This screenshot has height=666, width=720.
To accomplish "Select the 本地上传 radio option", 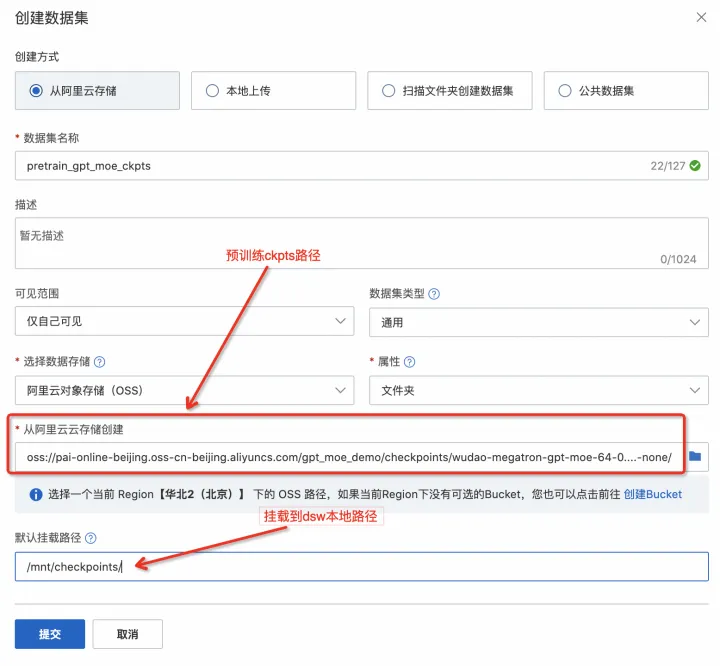I will click(212, 91).
